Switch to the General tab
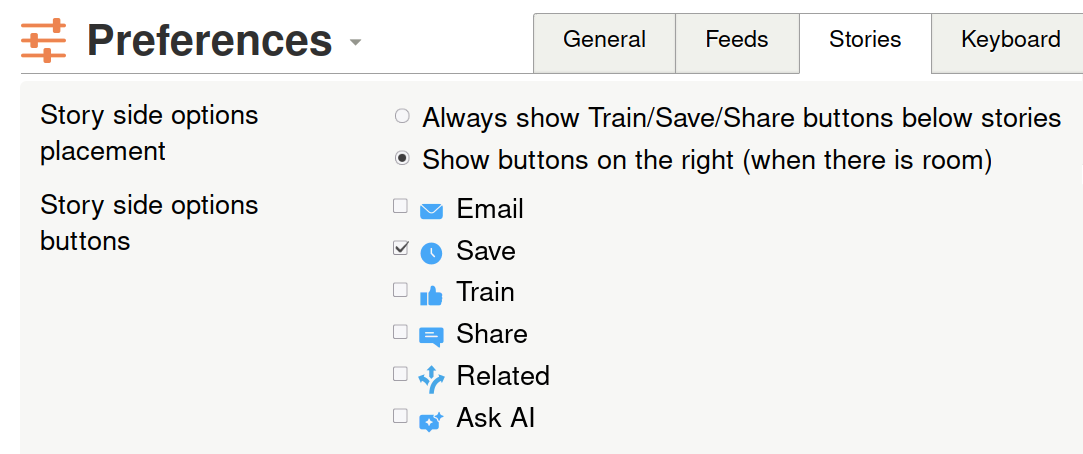Viewport: 1083px width, 454px height. coord(604,40)
